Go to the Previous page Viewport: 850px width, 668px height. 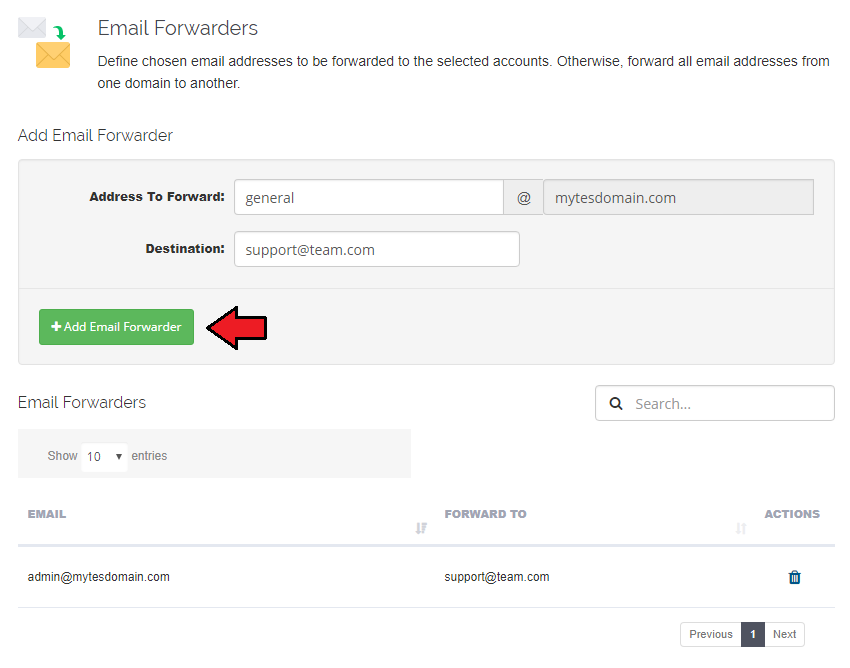pos(710,634)
